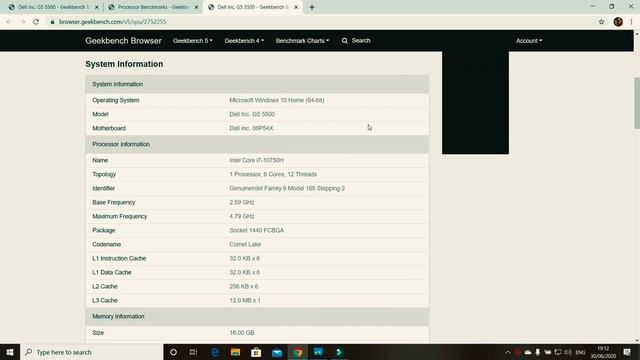Screen dimensions: 640x360
Task: Click the browser forward arrow
Action: tap(22, 22)
